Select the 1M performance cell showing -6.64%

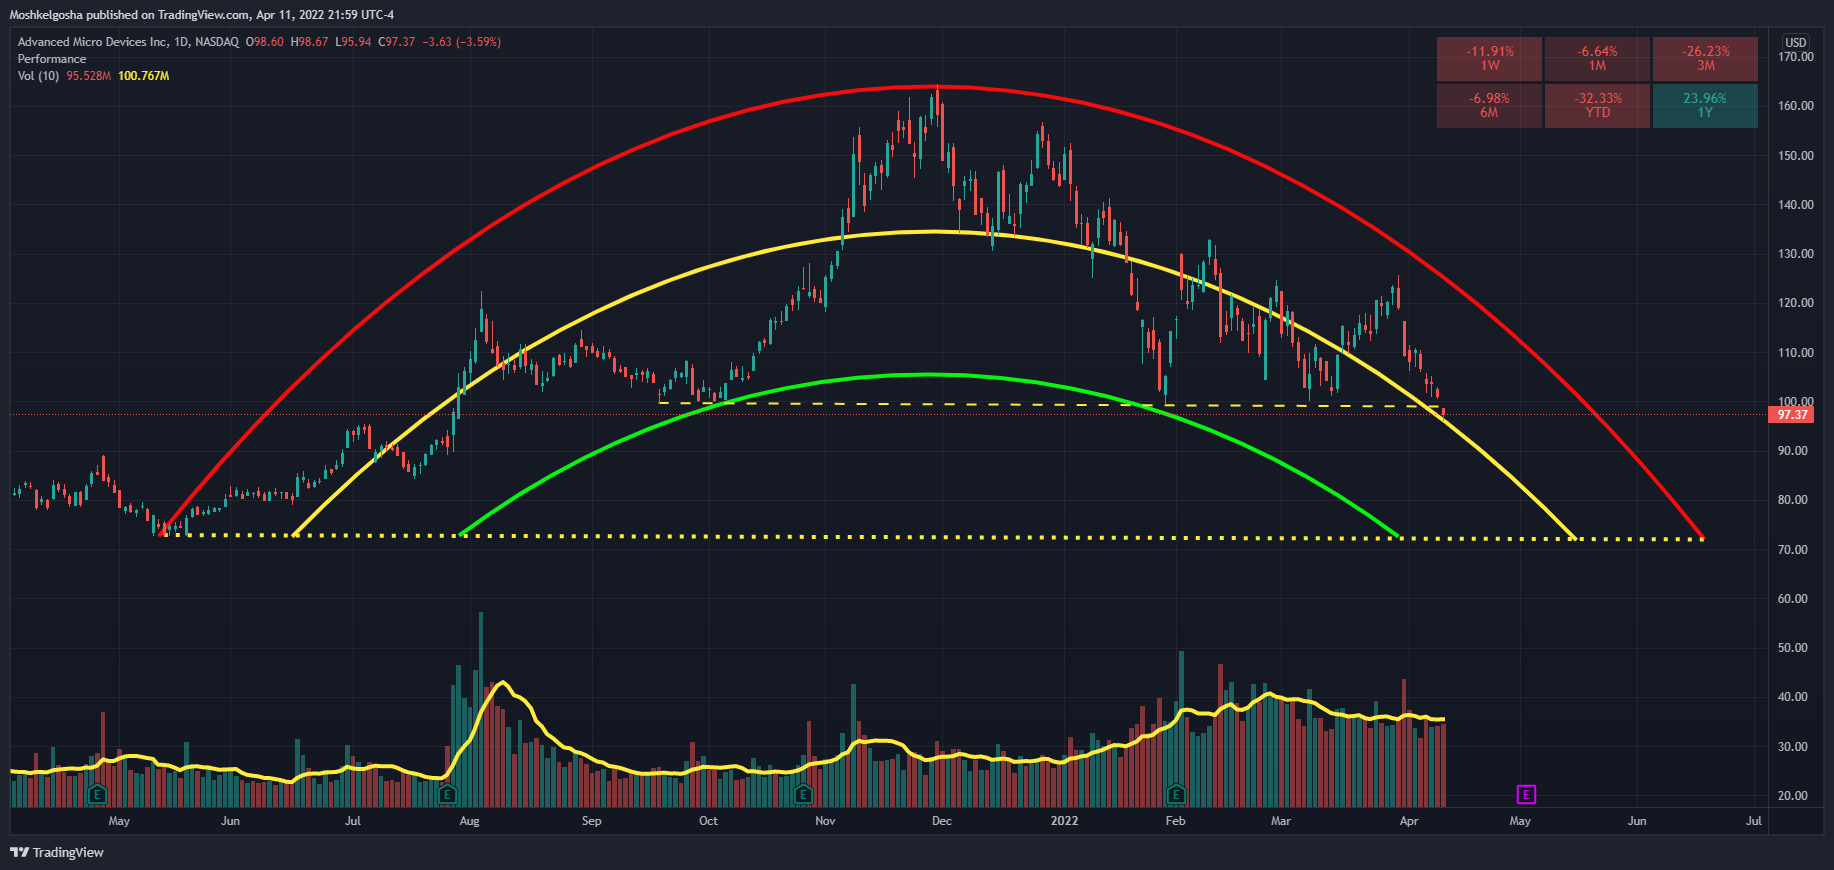(1597, 59)
